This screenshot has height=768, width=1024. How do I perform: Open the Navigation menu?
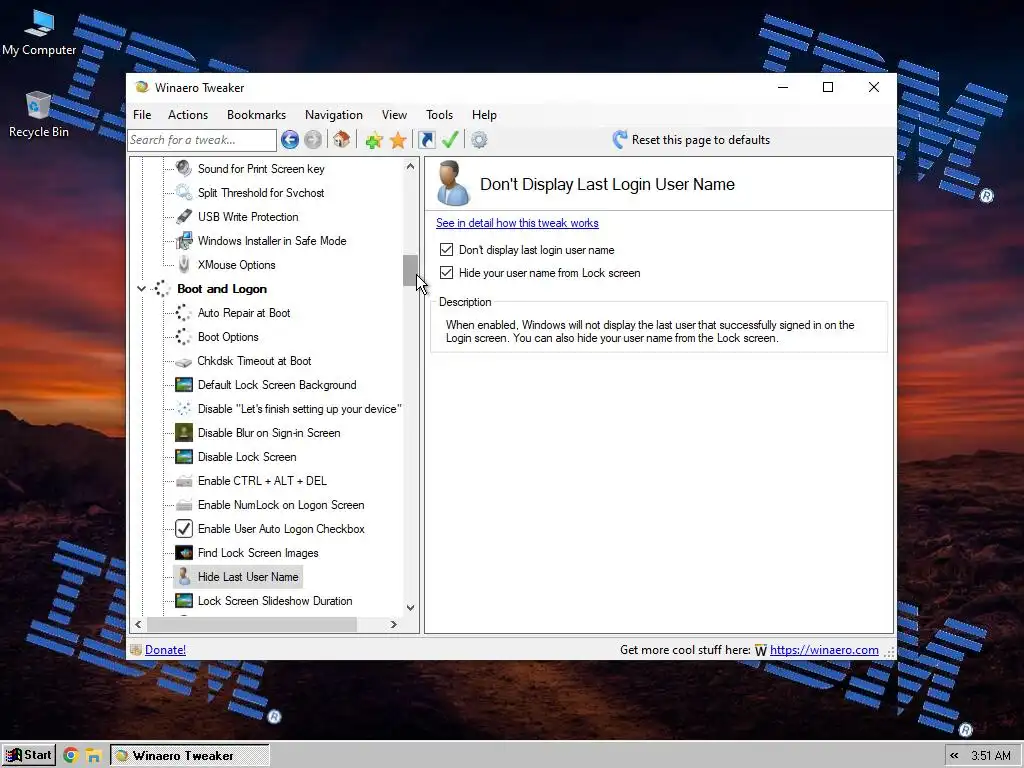click(x=334, y=115)
